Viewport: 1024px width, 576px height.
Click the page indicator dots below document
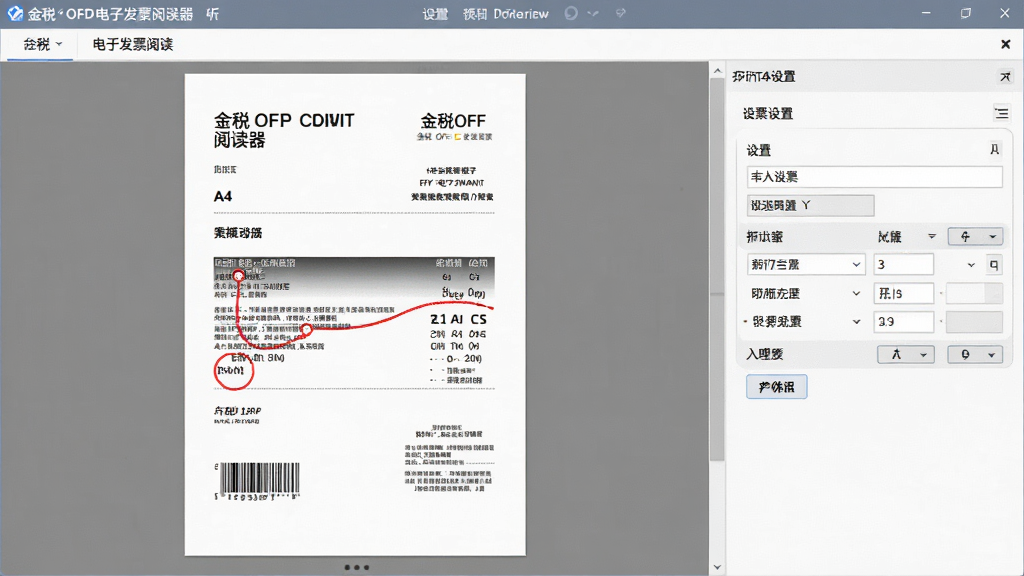pyautogui.click(x=357, y=568)
